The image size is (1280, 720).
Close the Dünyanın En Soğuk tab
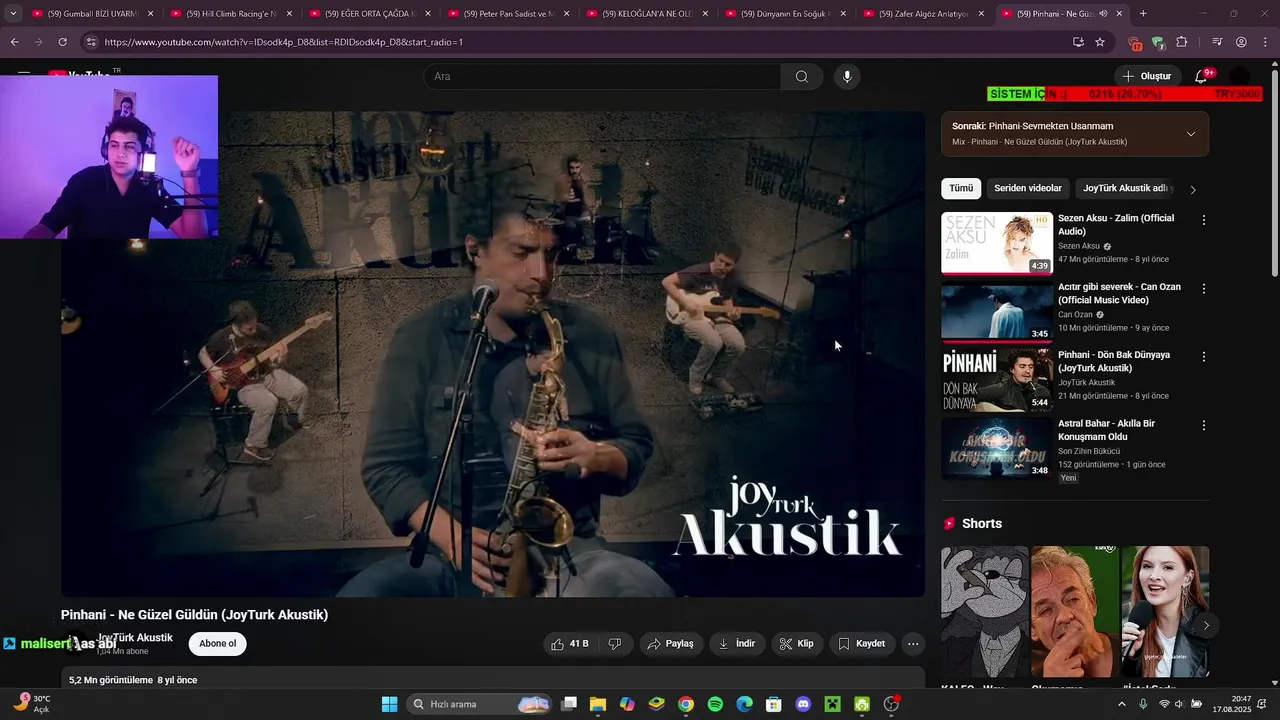[x=844, y=14]
